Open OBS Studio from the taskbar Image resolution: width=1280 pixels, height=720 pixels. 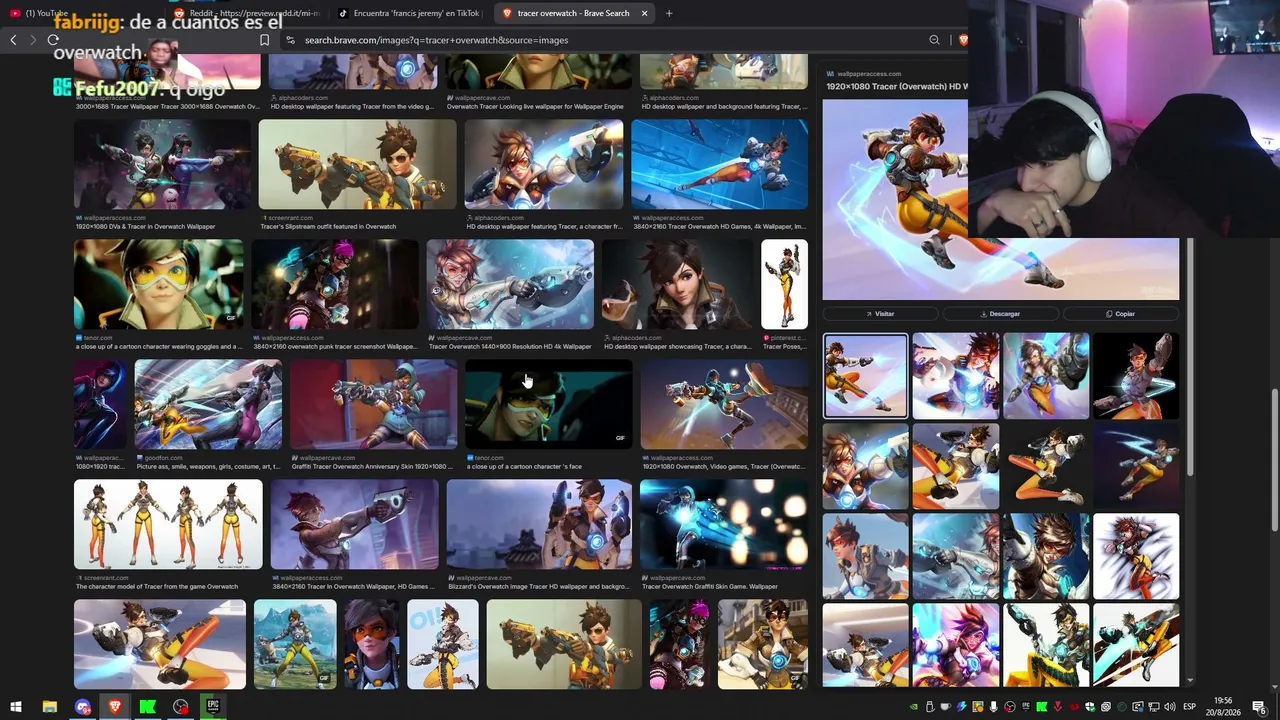point(180,707)
